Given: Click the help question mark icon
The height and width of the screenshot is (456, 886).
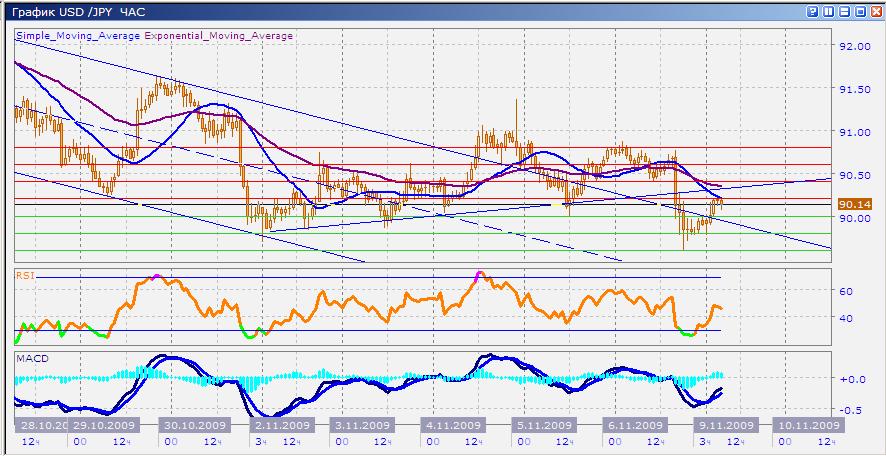Looking at the screenshot, I should [814, 11].
